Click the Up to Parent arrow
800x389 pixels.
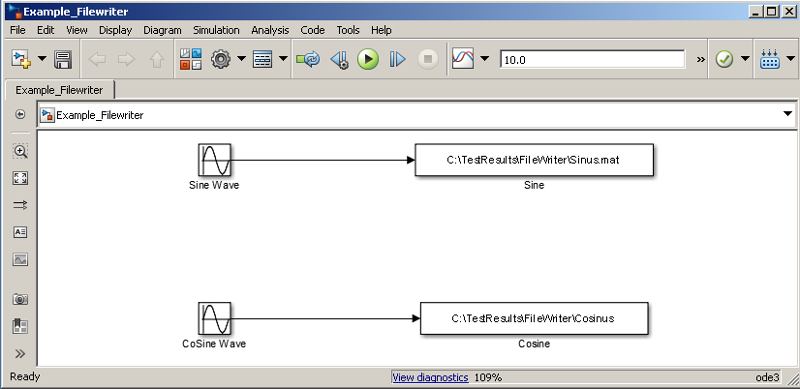coord(157,60)
